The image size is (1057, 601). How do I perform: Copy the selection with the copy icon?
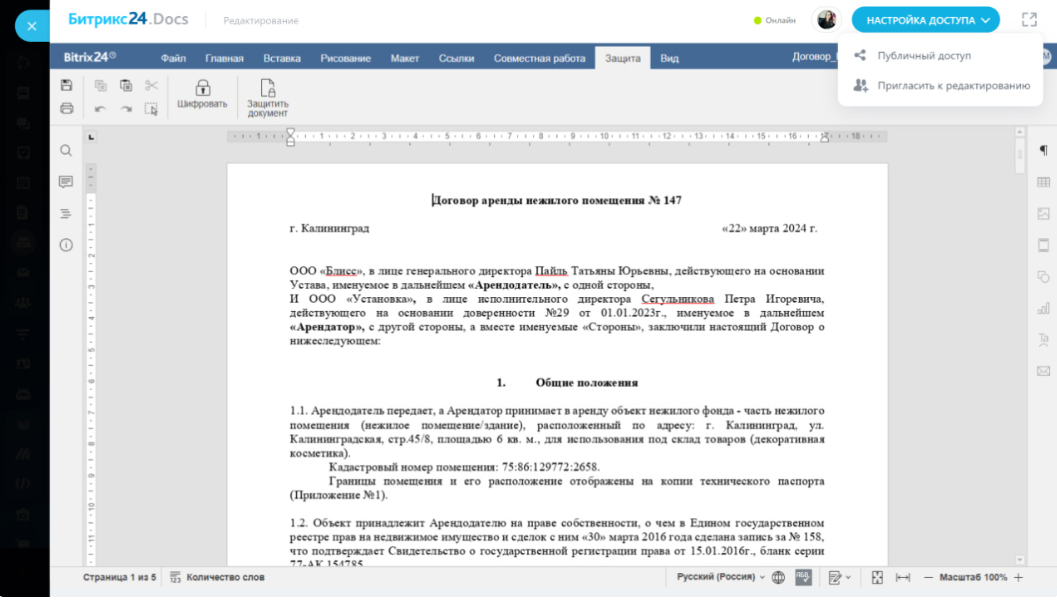click(100, 86)
